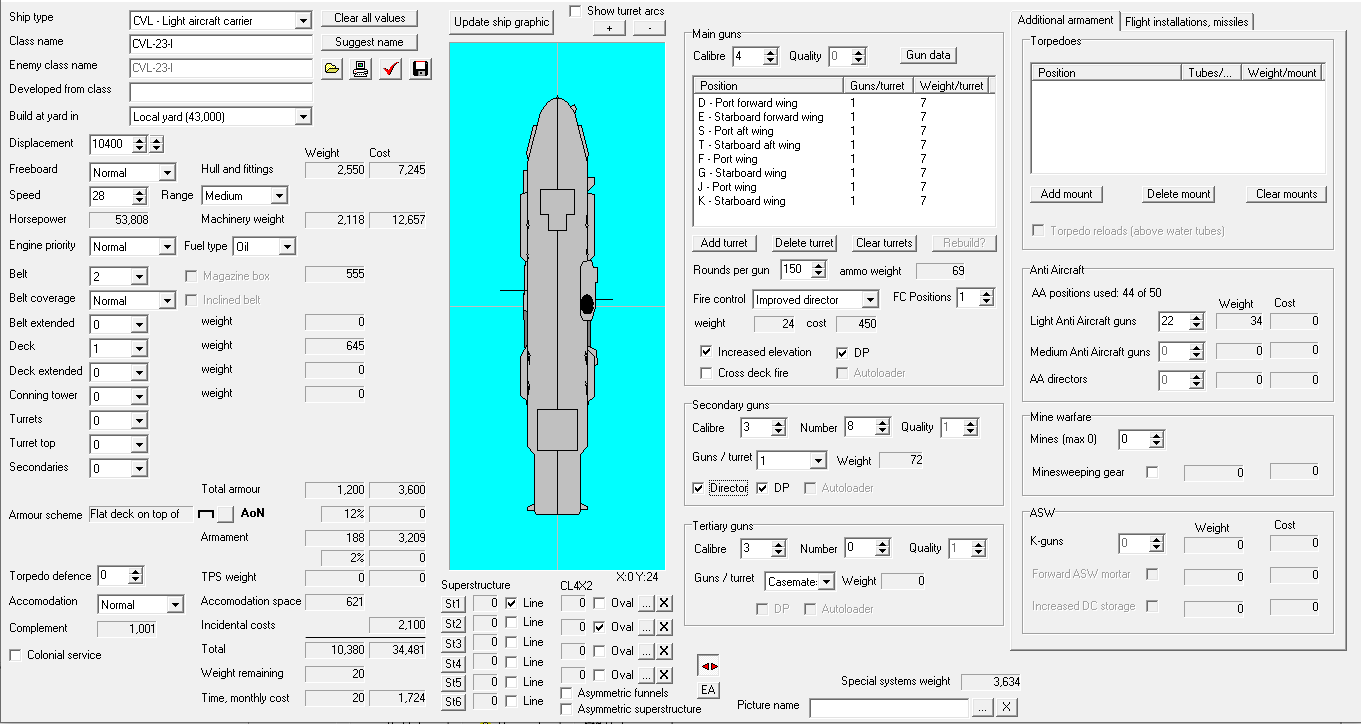
Task: Clear the Picture name with X button
Action: (x=1007, y=707)
